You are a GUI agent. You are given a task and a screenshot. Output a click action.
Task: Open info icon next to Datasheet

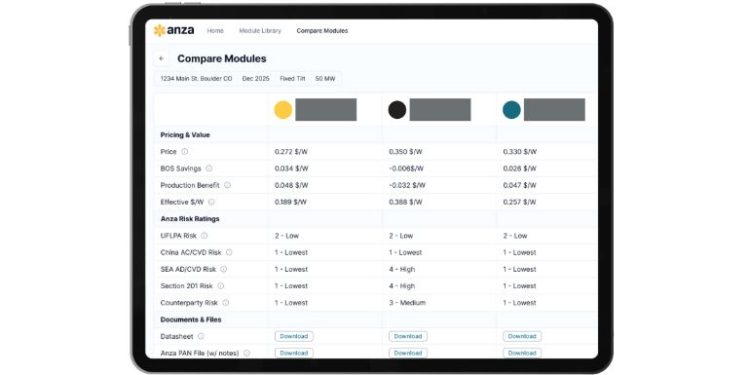pos(201,336)
